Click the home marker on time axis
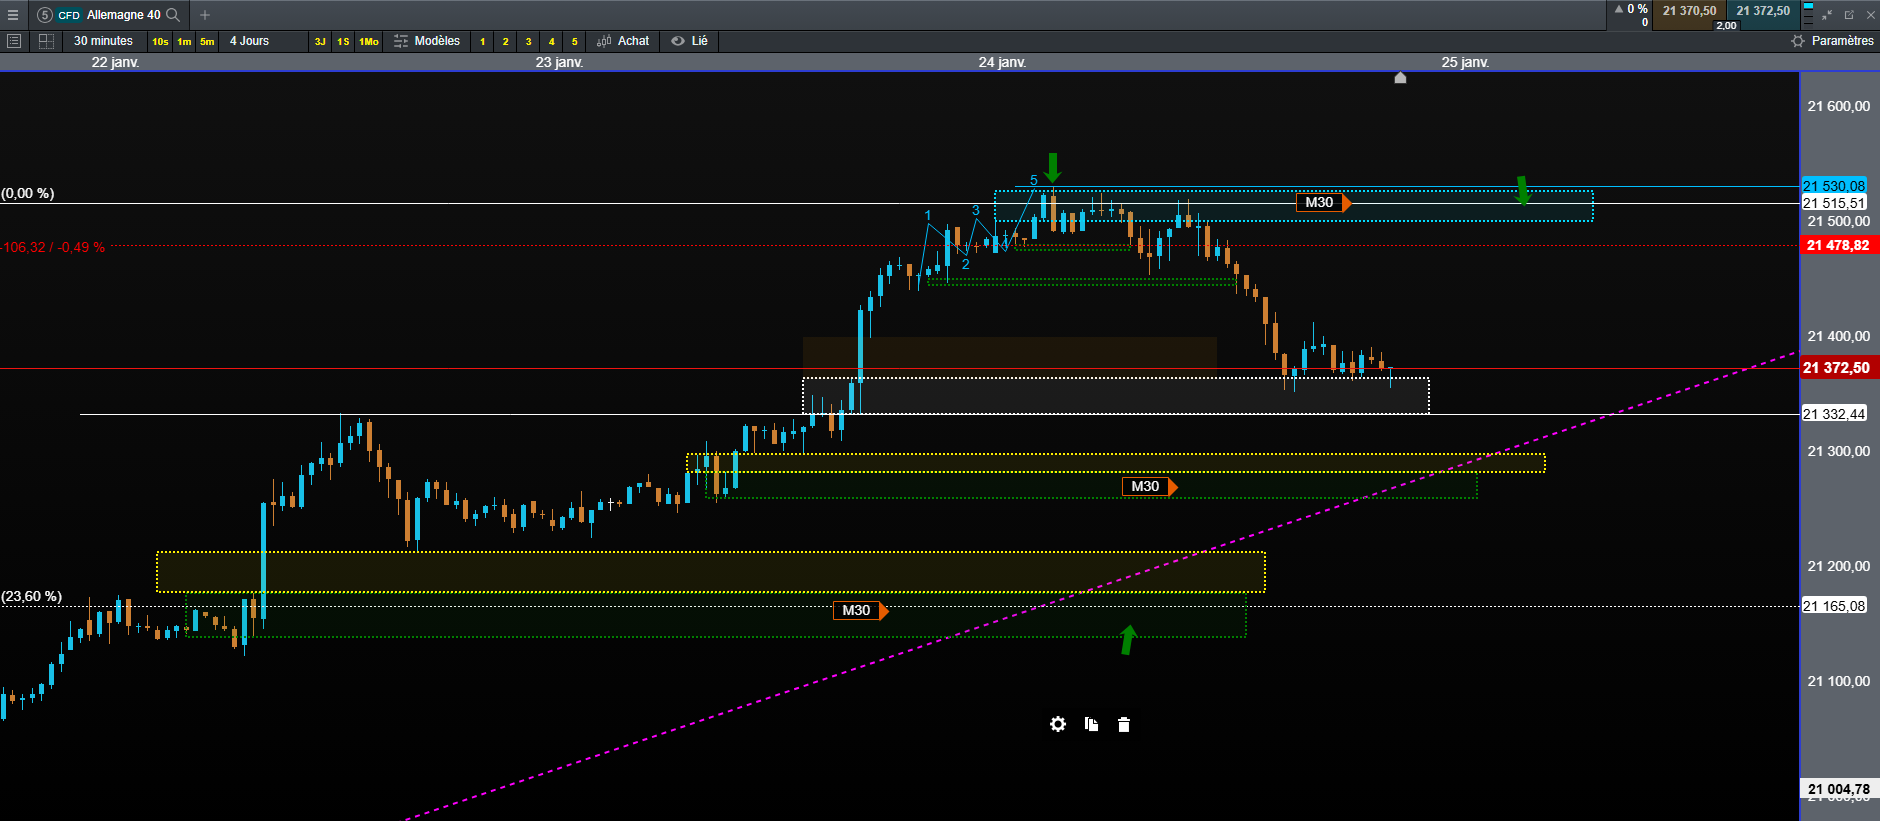The image size is (1880, 821). pos(1400,77)
